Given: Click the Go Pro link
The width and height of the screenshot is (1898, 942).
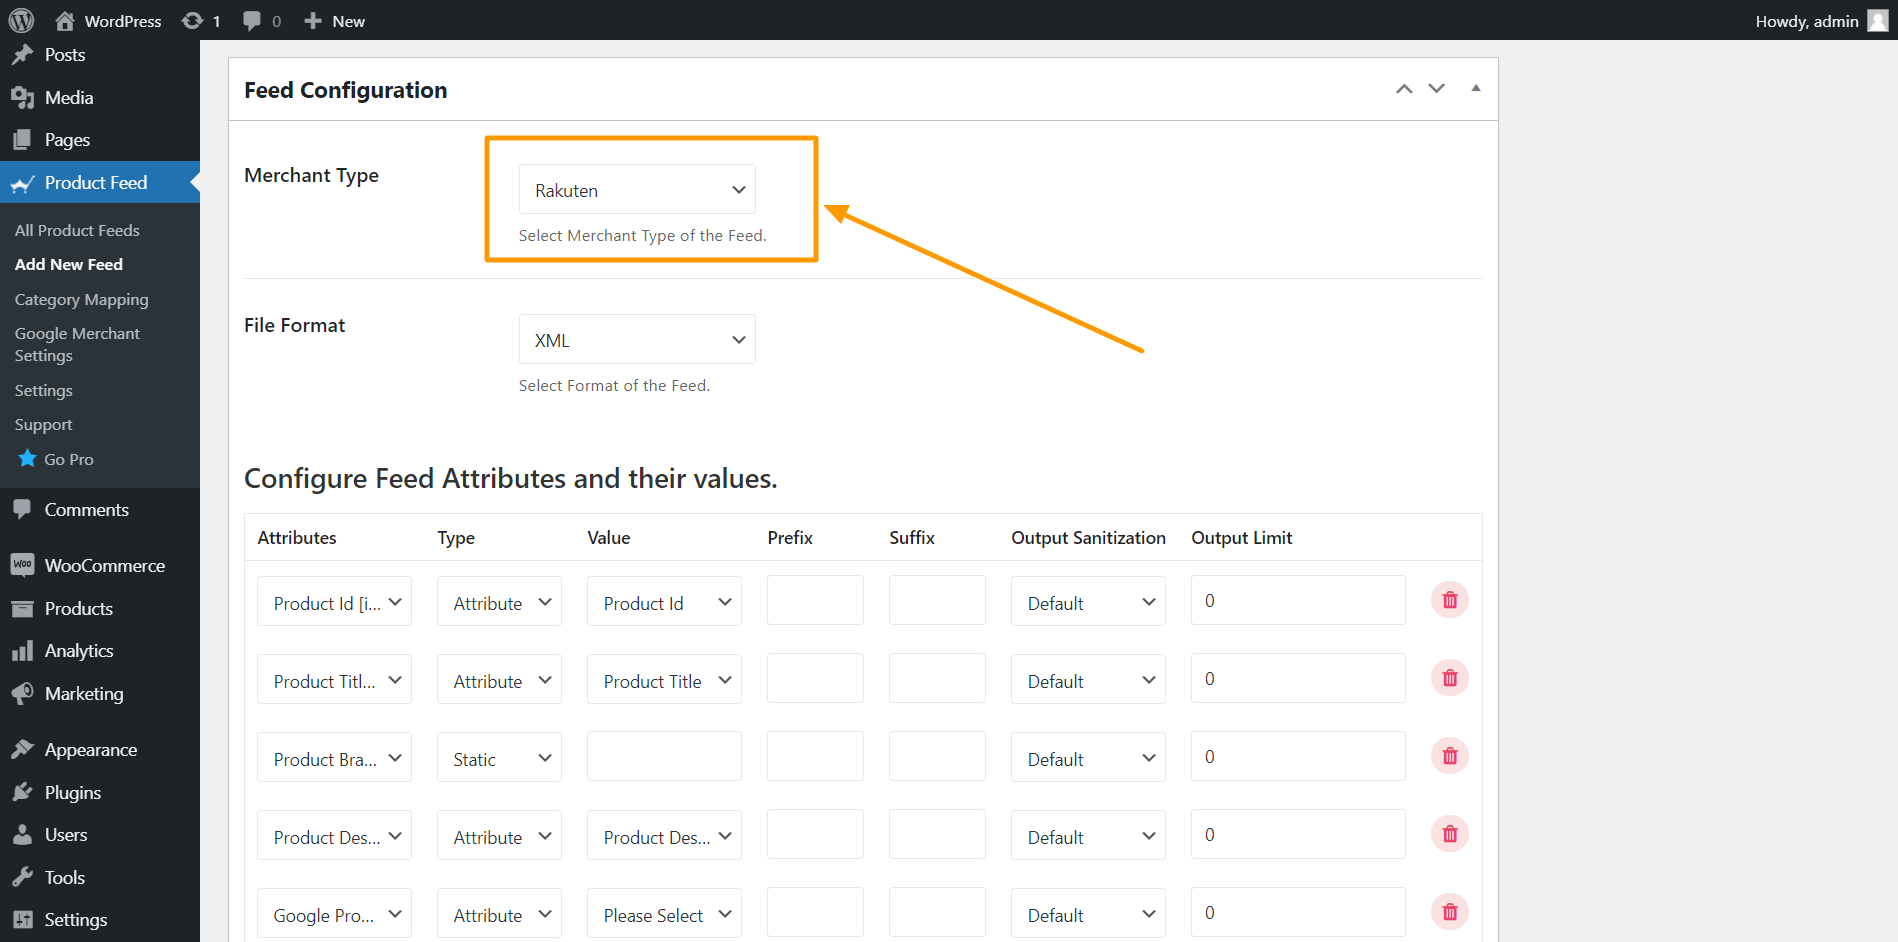Looking at the screenshot, I should coord(68,459).
